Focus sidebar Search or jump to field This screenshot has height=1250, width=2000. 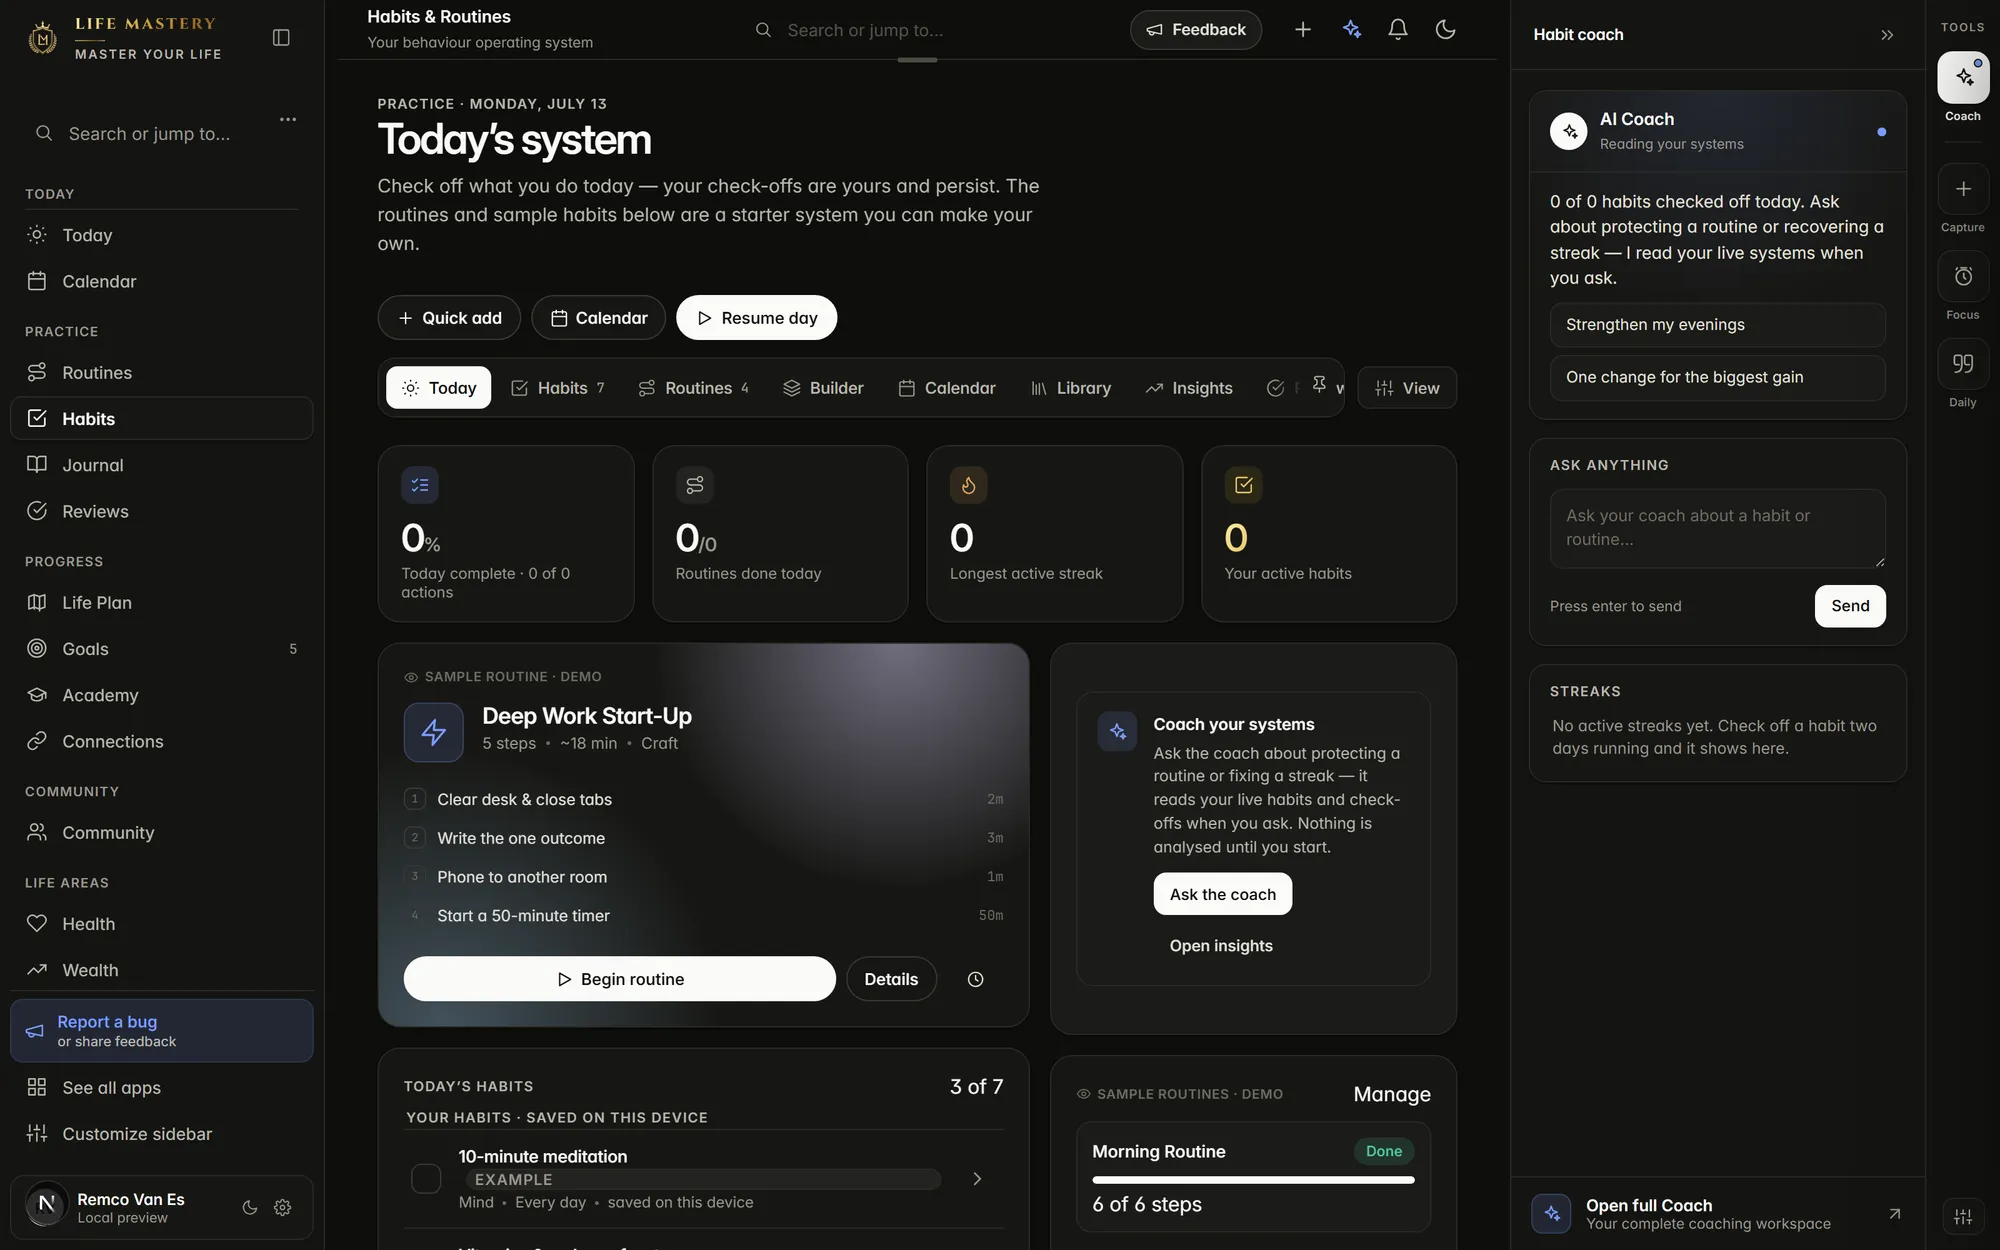(x=150, y=134)
